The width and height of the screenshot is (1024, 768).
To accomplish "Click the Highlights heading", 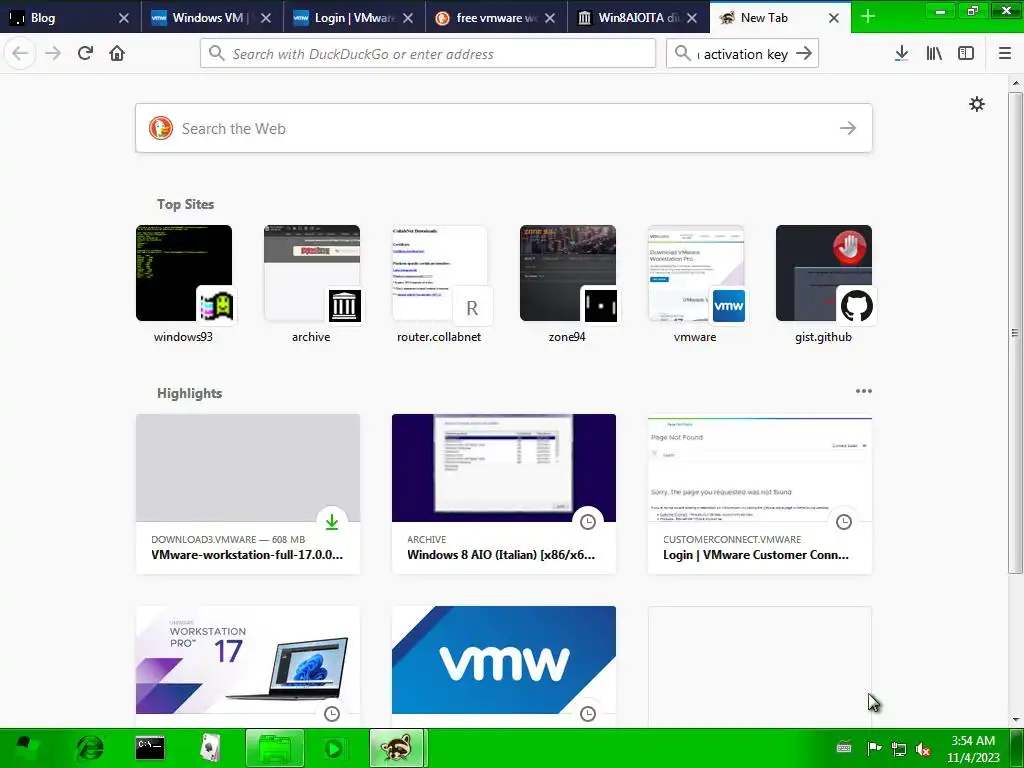I will (x=189, y=393).
